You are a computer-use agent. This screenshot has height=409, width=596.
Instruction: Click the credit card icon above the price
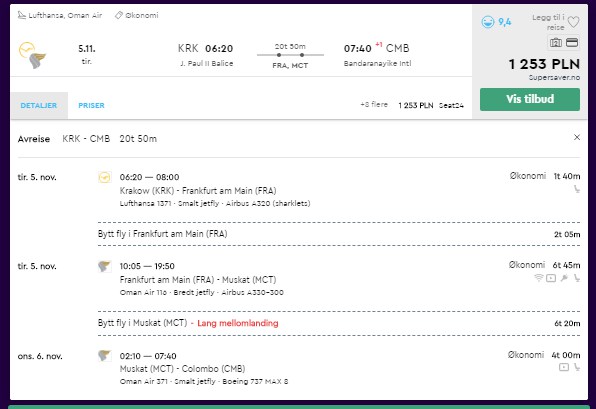click(x=572, y=43)
